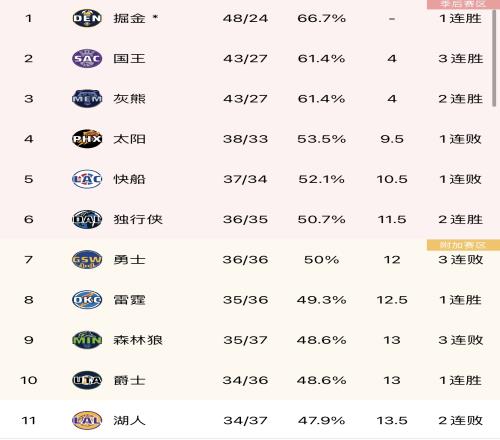The width and height of the screenshot is (500, 440).
Task: Open the 掘金 team name link
Action: 129,18
